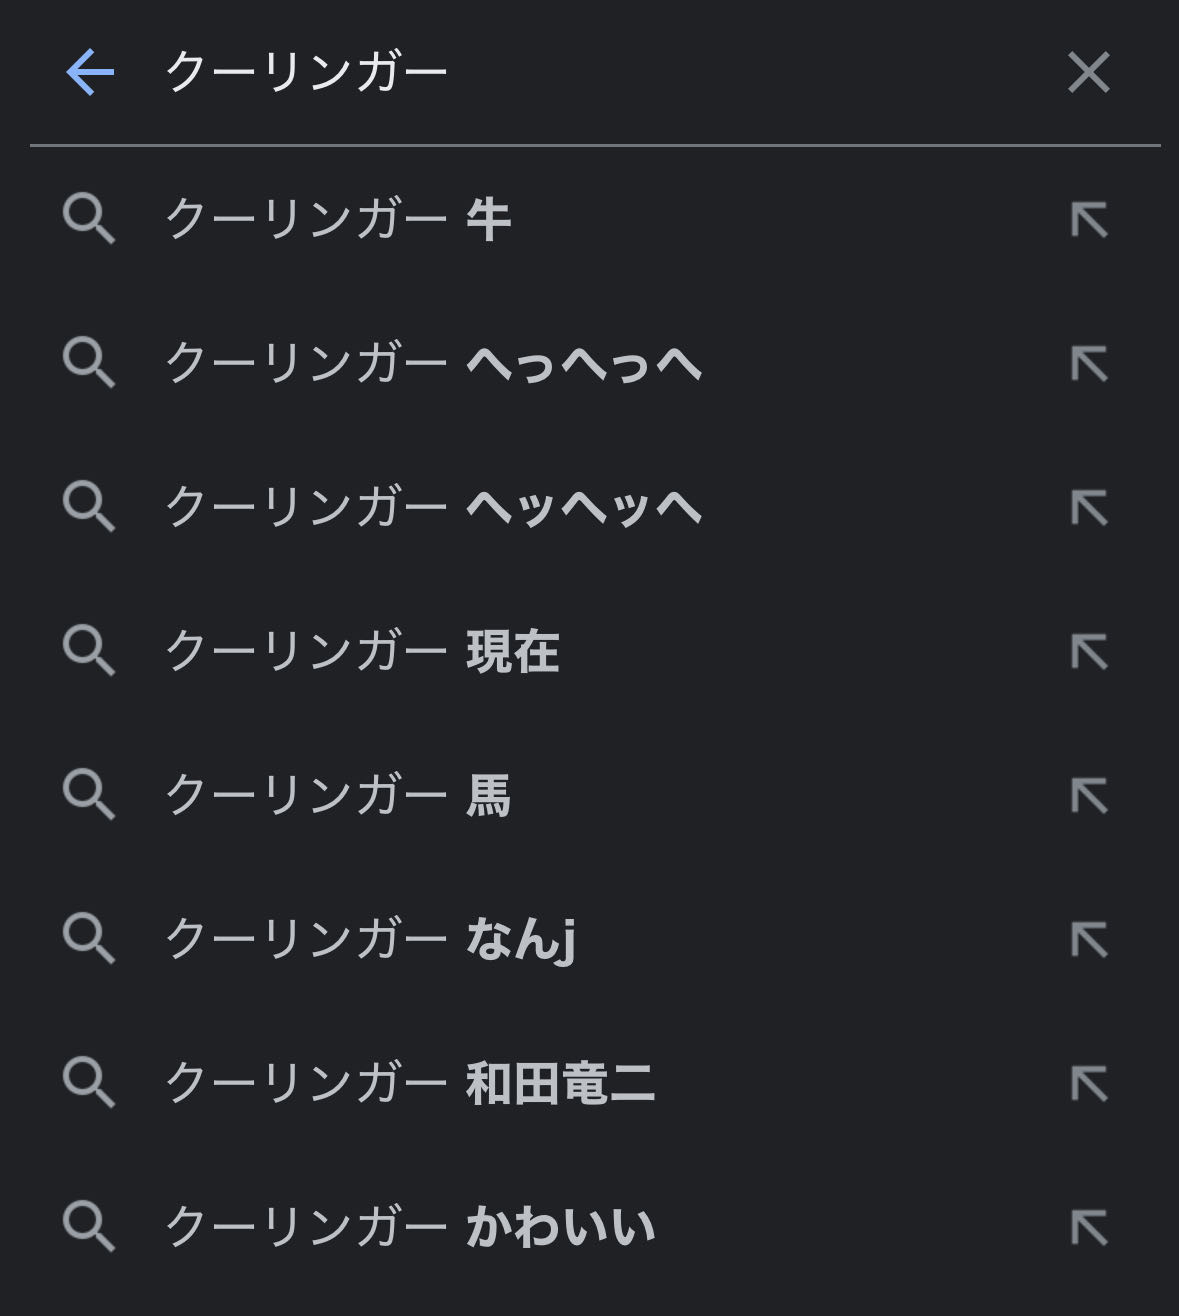Choose the suggestion クーリンガー かわいい
Image resolution: width=1179 pixels, height=1316 pixels.
coord(410,1227)
